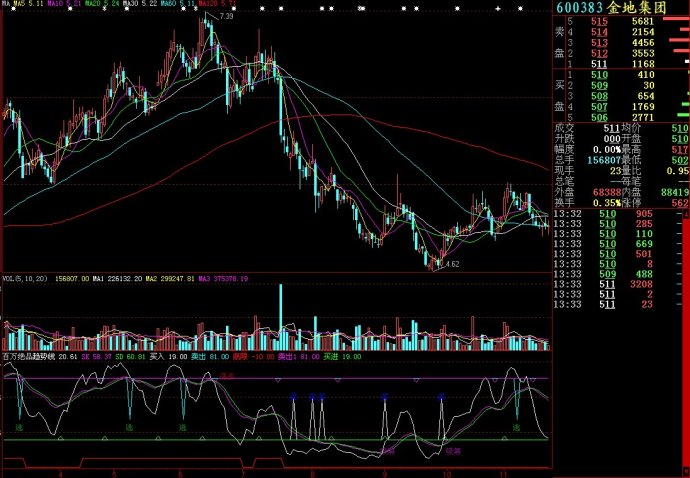The width and height of the screenshot is (690, 478).
Task: Click the month 5 axis label
Action: click(114, 474)
